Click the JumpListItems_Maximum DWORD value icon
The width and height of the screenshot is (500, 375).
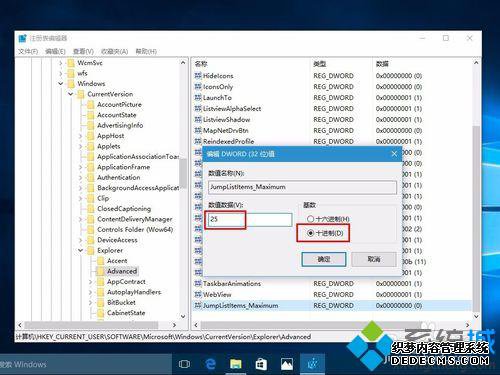coord(198,305)
